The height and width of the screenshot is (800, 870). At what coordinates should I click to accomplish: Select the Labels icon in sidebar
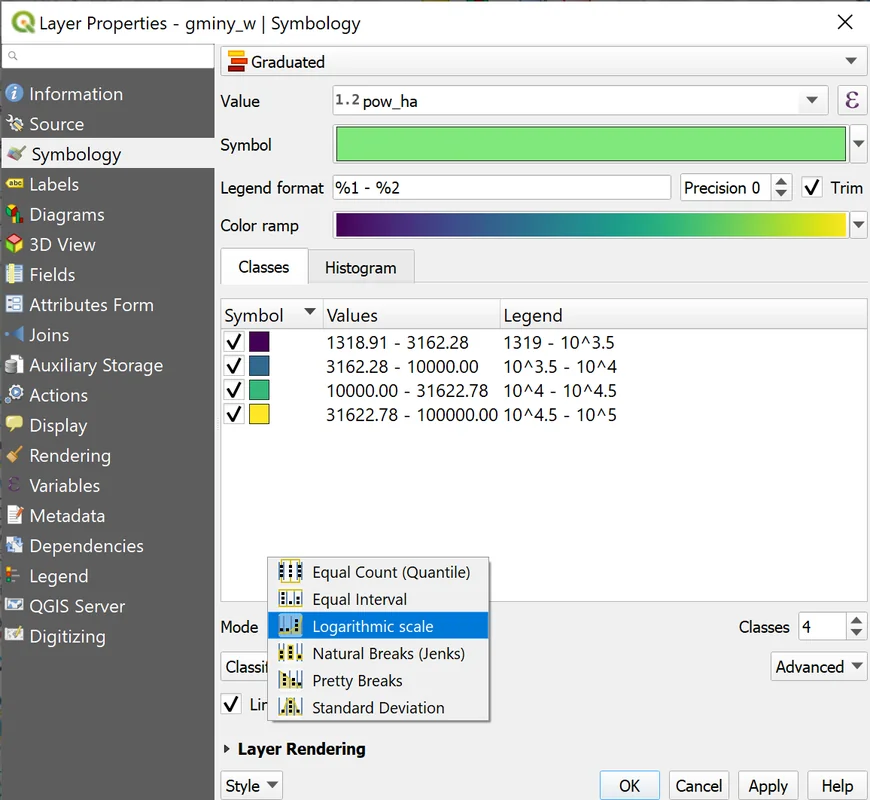click(14, 184)
